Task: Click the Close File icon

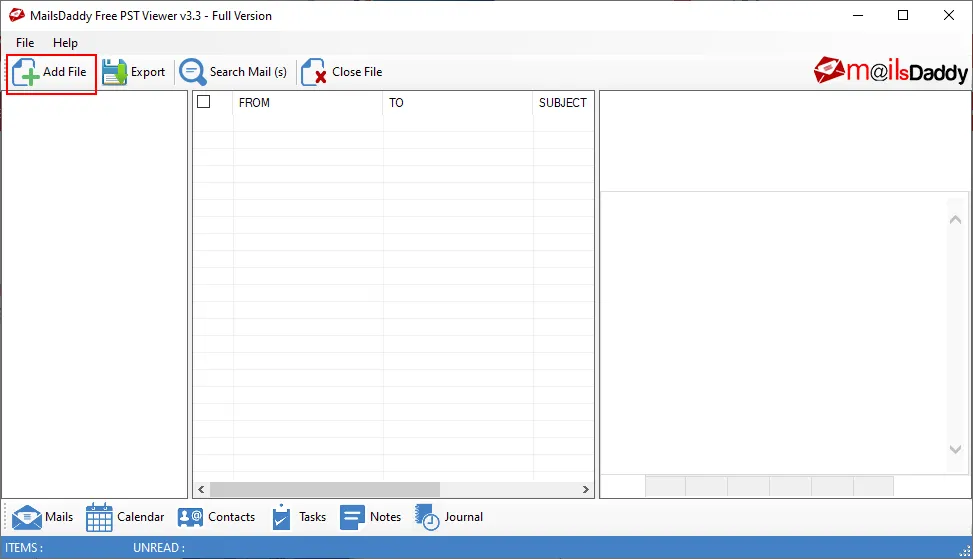Action: [313, 72]
